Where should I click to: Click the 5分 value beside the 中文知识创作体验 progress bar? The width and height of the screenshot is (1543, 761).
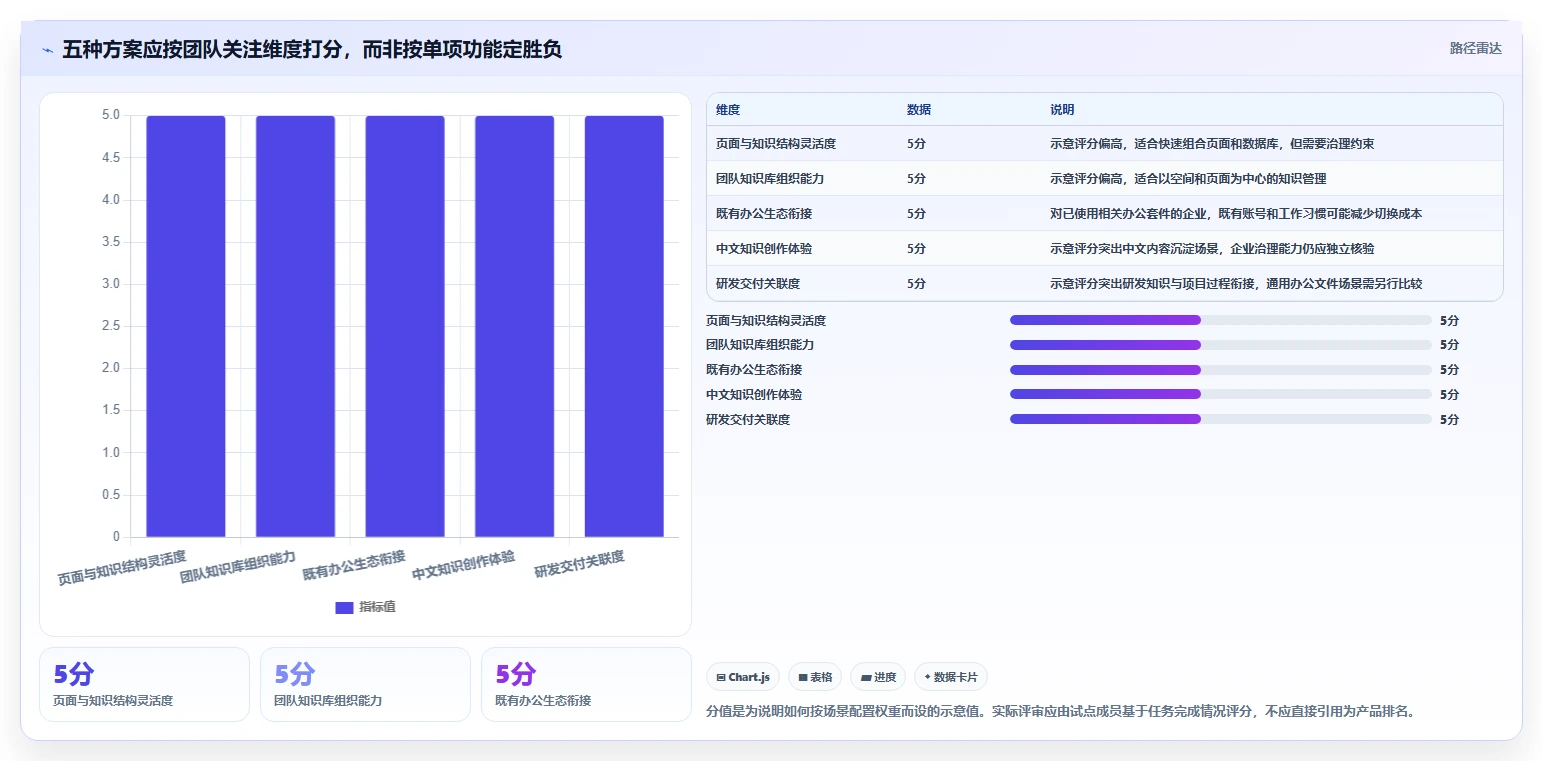pos(1449,394)
